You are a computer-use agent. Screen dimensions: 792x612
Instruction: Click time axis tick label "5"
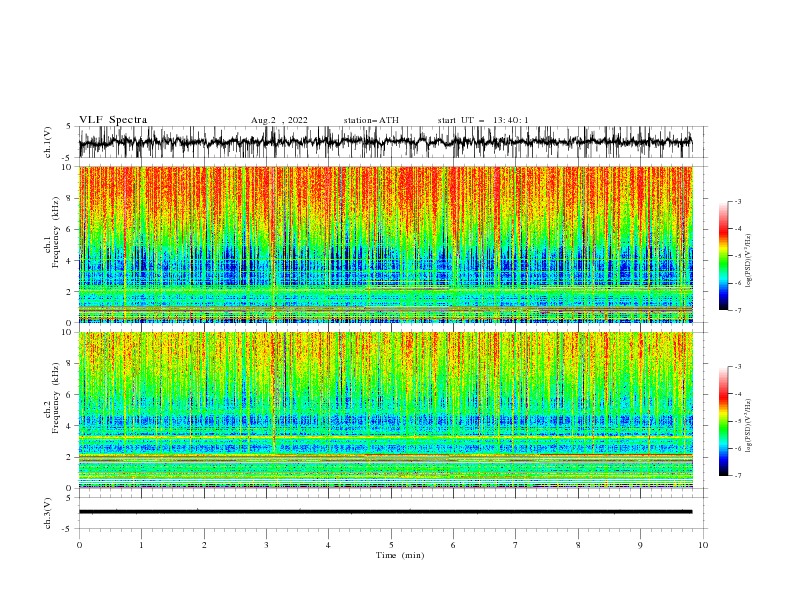coord(391,545)
